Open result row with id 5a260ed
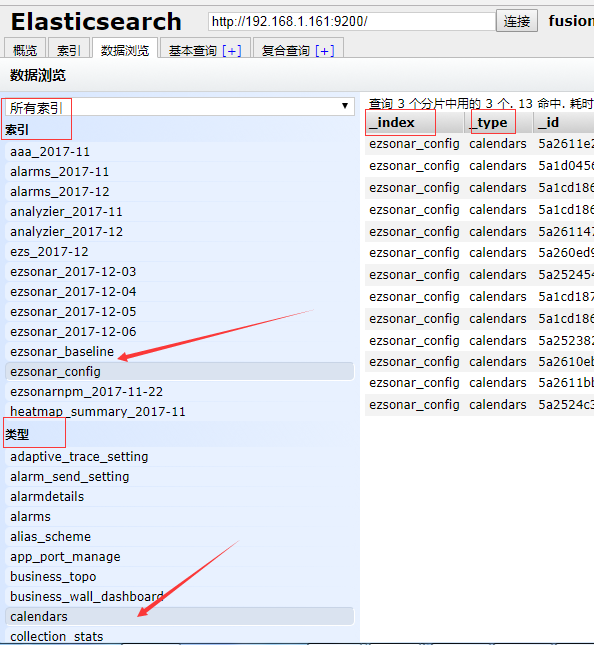Viewport: 594px width, 645px height. (x=479, y=253)
